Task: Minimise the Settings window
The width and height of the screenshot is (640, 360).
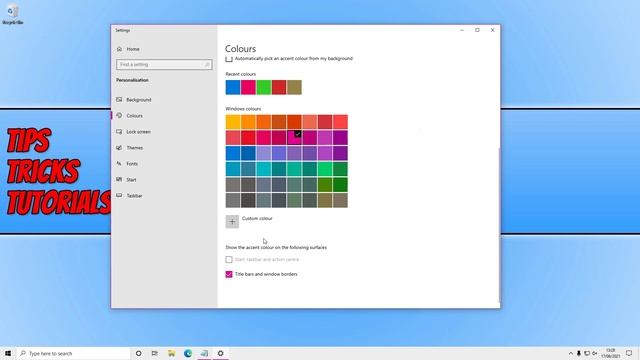Action: 462,30
